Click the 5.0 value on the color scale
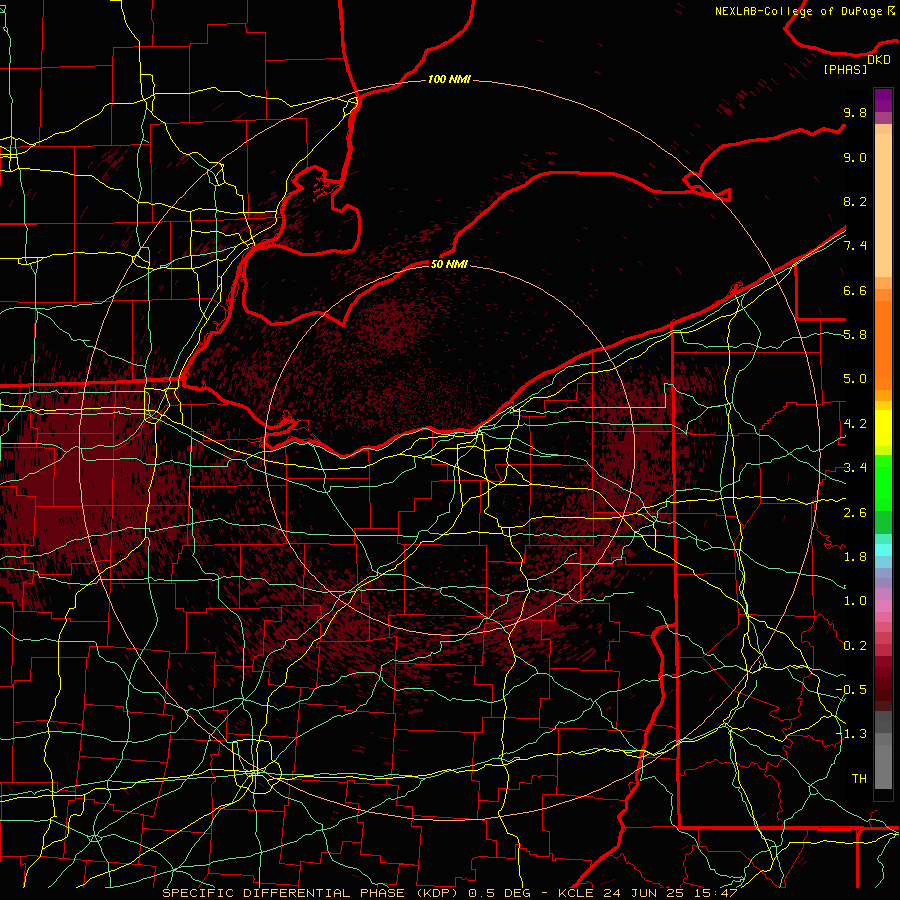The image size is (900, 900). 855,379
